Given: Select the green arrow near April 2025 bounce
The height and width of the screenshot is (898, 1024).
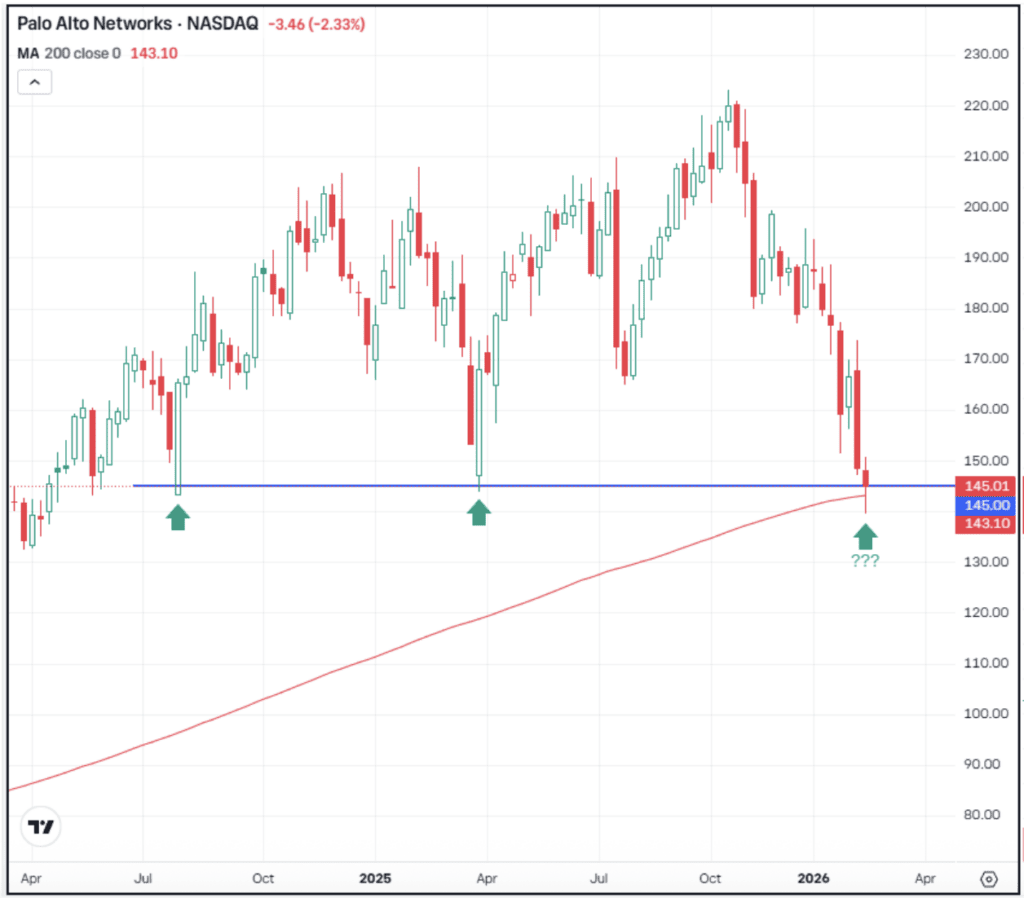Looking at the screenshot, I should 478,512.
